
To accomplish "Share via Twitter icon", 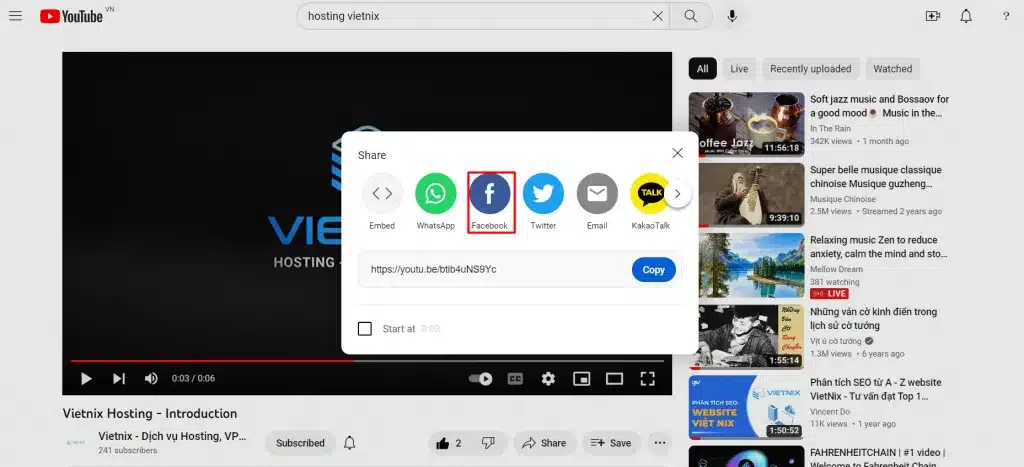I will [543, 193].
